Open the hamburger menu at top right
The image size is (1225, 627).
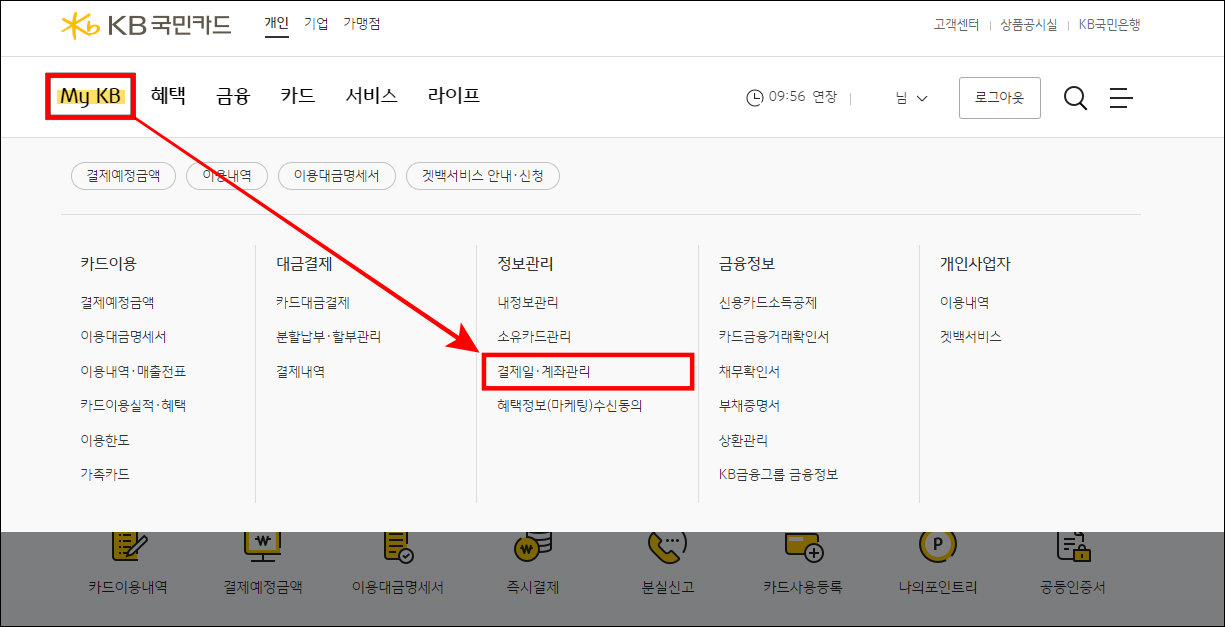(x=1121, y=97)
